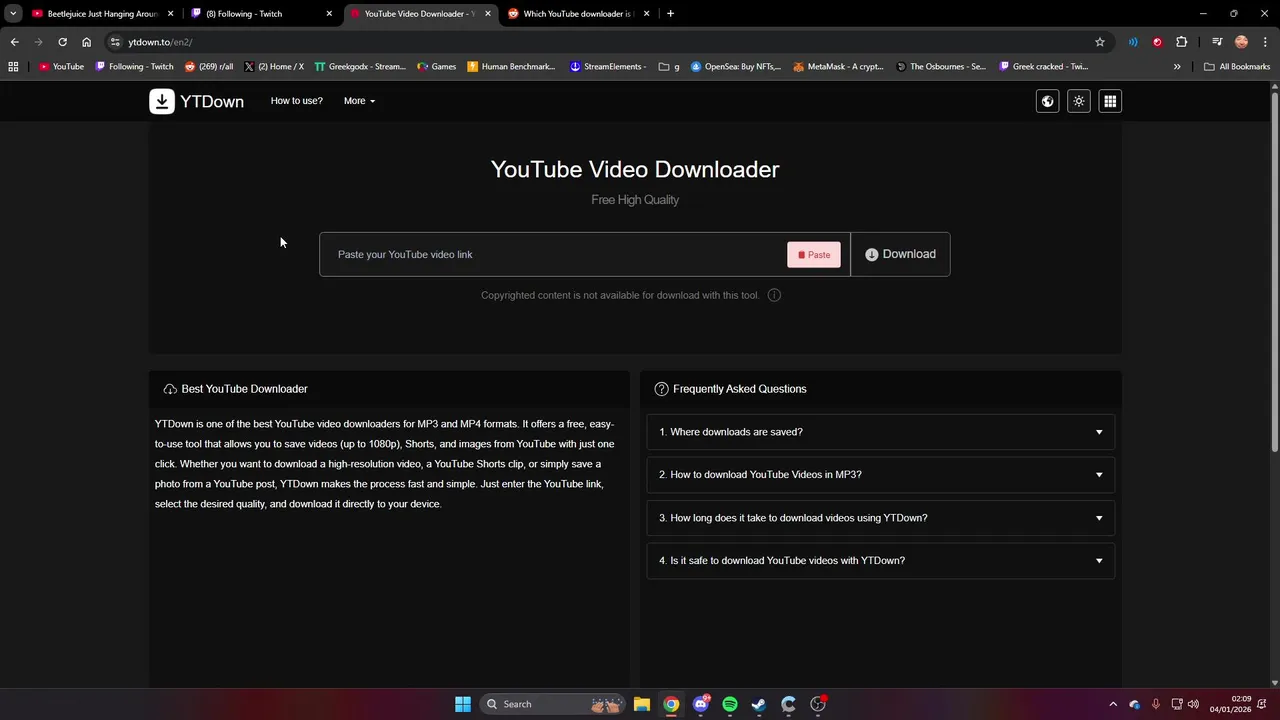Screen dimensions: 1280x720
Task: Click the YTDown logo icon
Action: point(162,101)
